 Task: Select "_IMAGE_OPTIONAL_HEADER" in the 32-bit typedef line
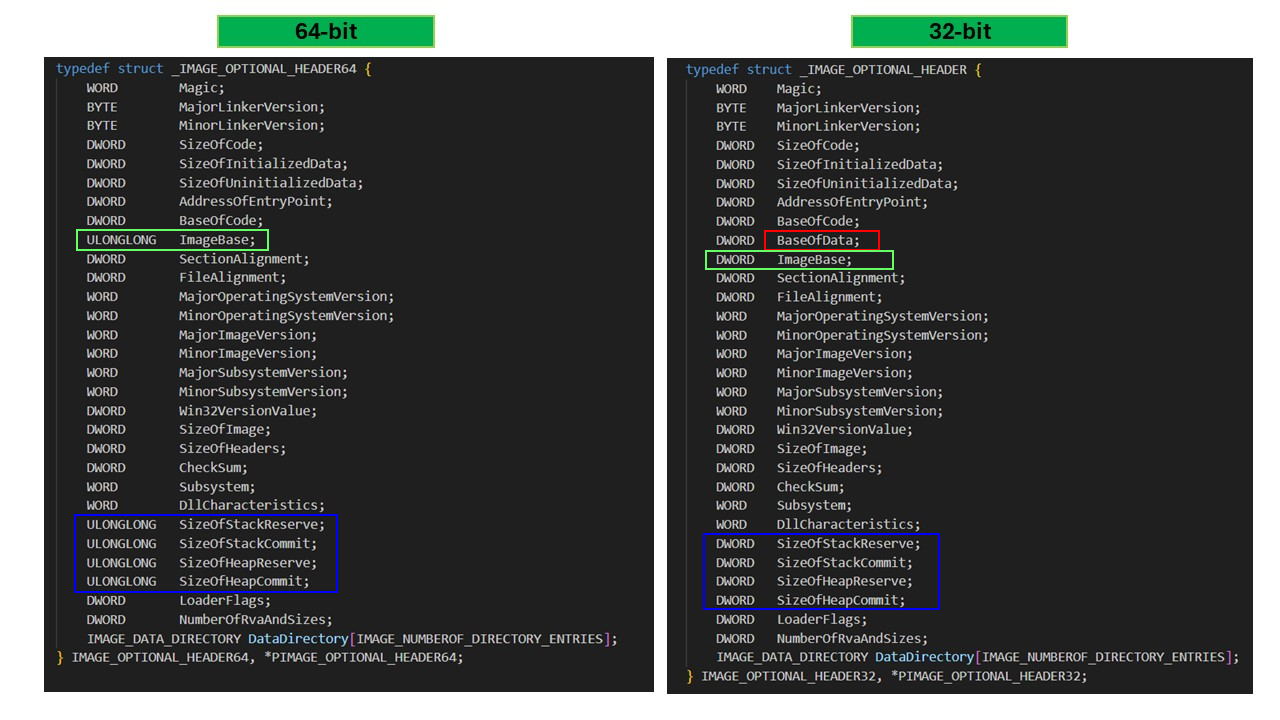883,70
